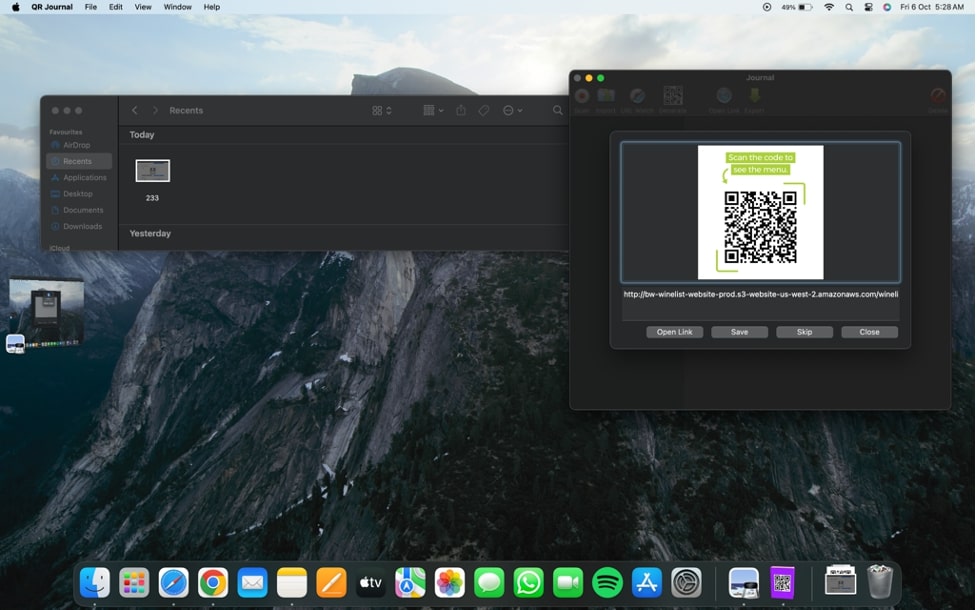Image resolution: width=977 pixels, height=610 pixels.
Task: Expand the Finder action ellipsis menu
Action: coord(512,111)
